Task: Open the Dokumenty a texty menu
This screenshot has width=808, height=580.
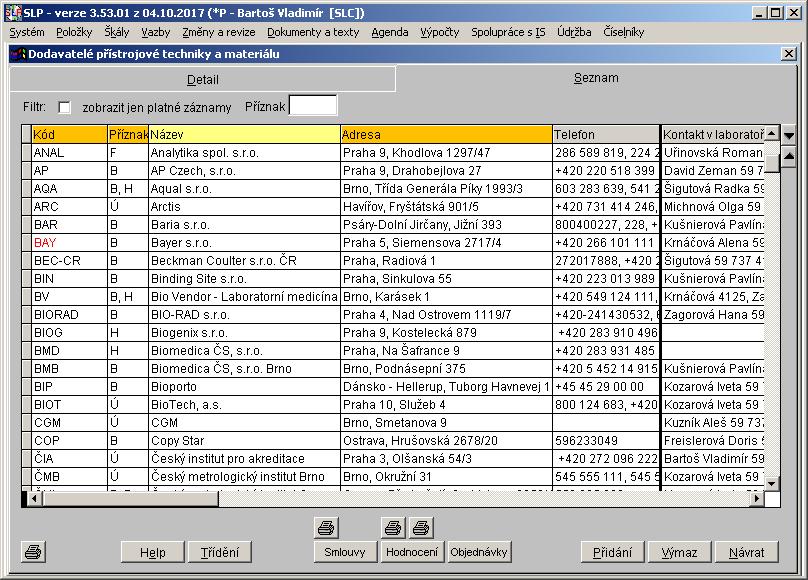Action: [313, 32]
